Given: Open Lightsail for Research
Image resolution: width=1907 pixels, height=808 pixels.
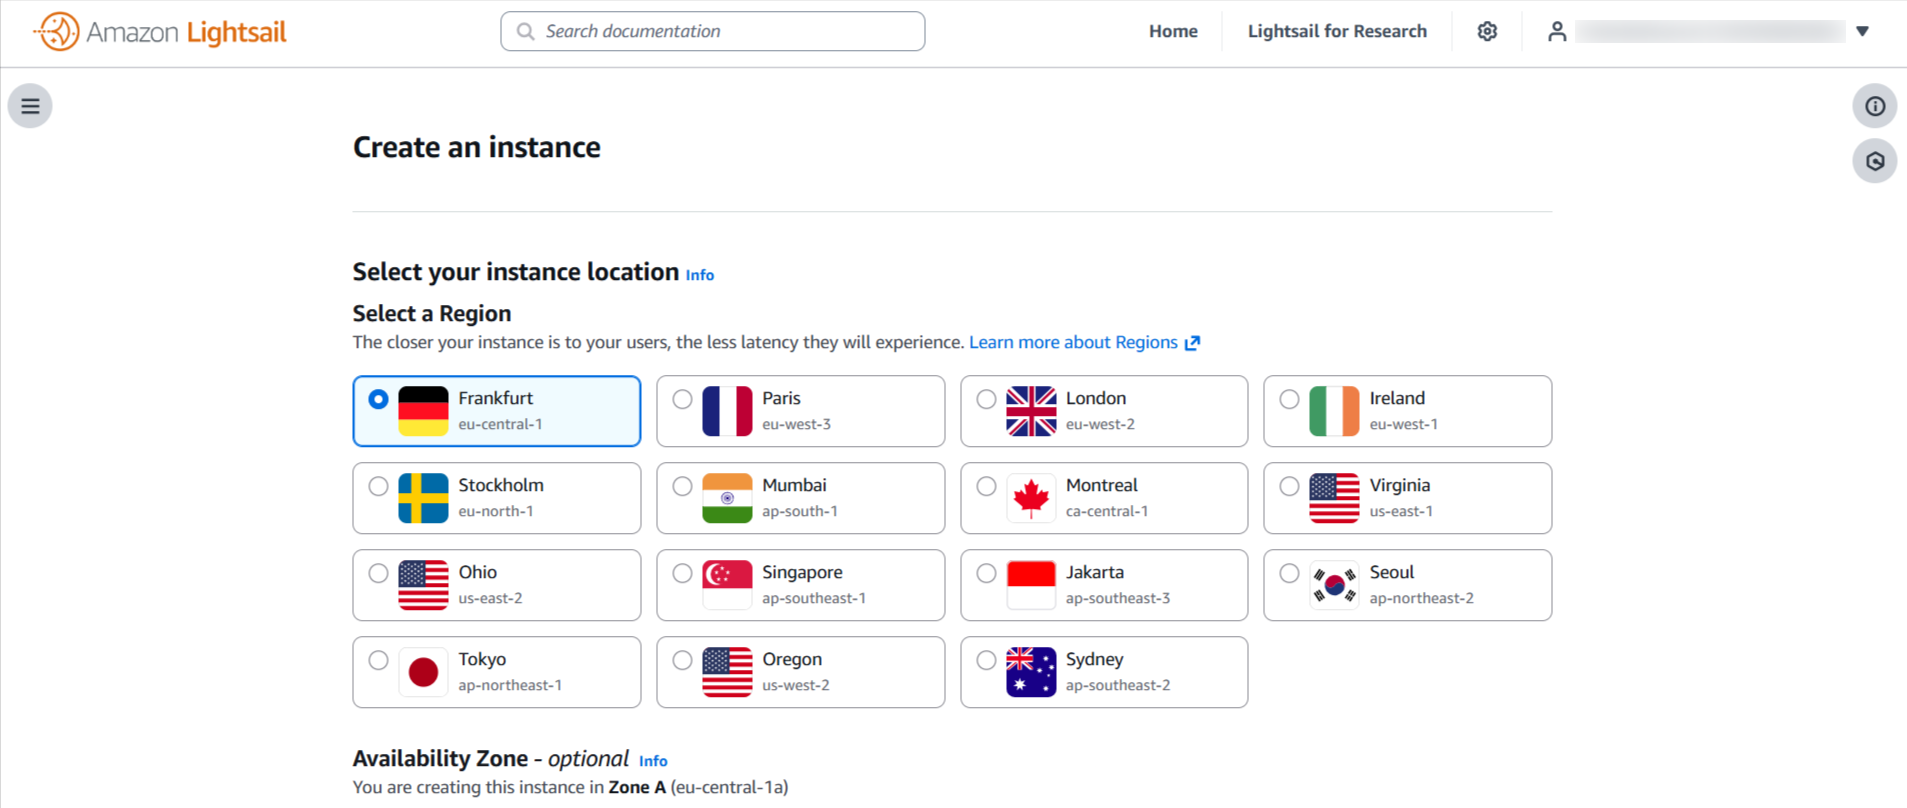Looking at the screenshot, I should (1337, 31).
